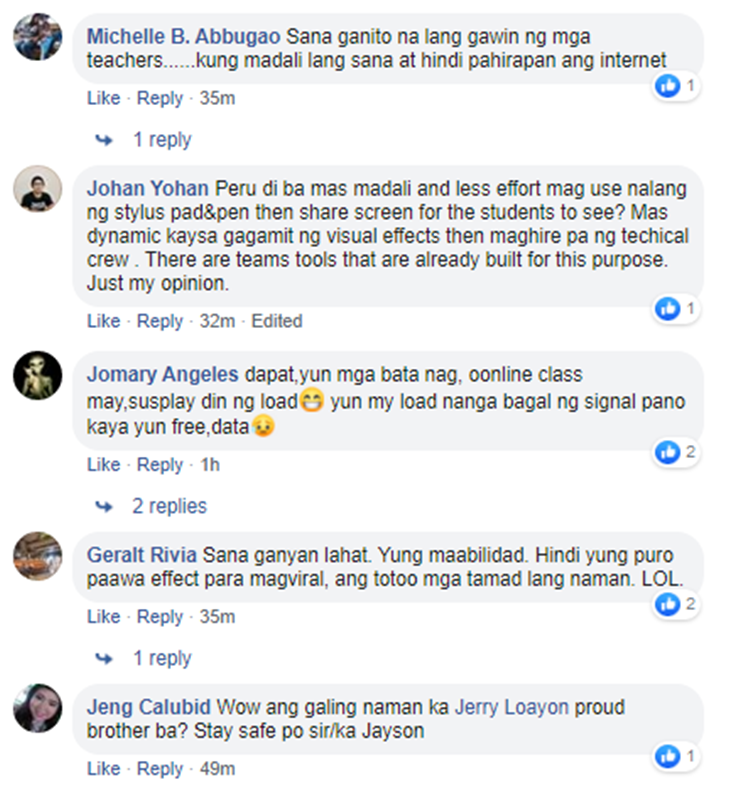Open the like reaction on Geralt Rivia's comment

click(667, 604)
